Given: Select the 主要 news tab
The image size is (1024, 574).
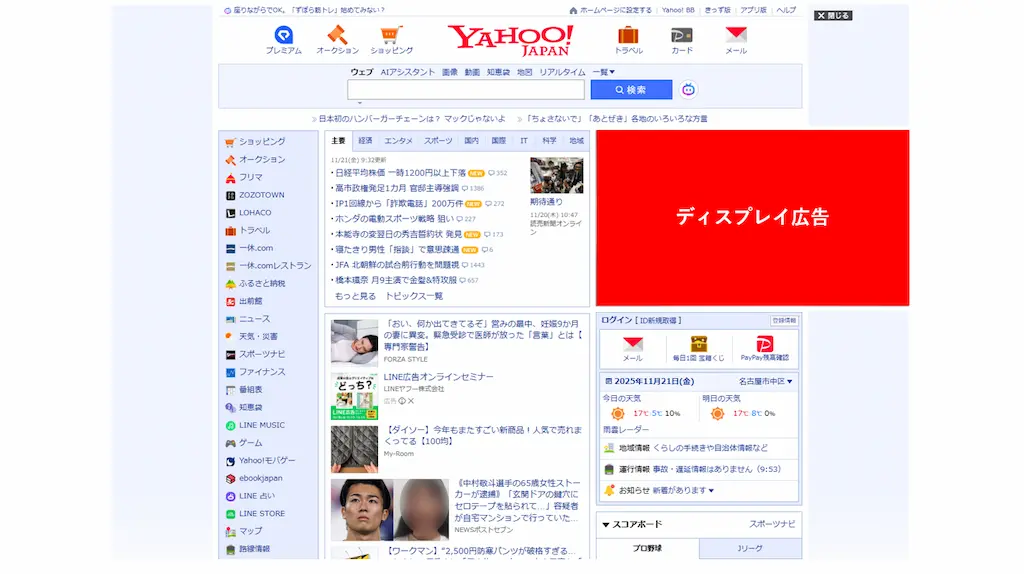Looking at the screenshot, I should pos(338,140).
